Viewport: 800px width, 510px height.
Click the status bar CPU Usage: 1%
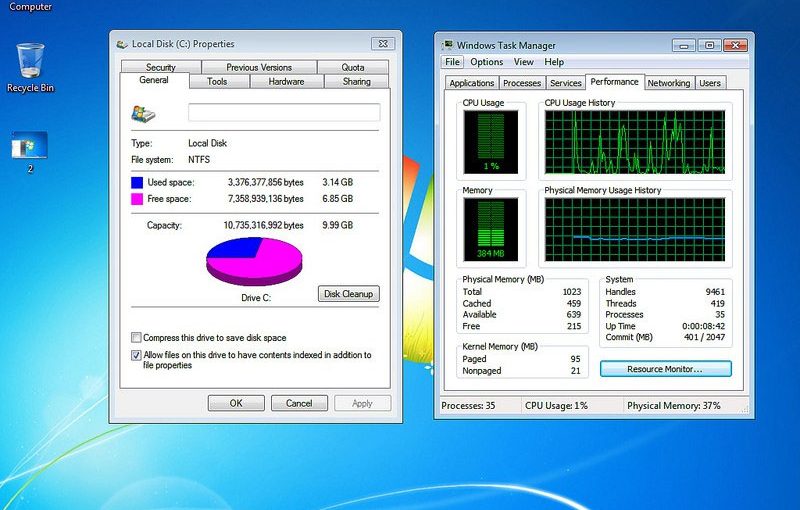[x=556, y=406]
